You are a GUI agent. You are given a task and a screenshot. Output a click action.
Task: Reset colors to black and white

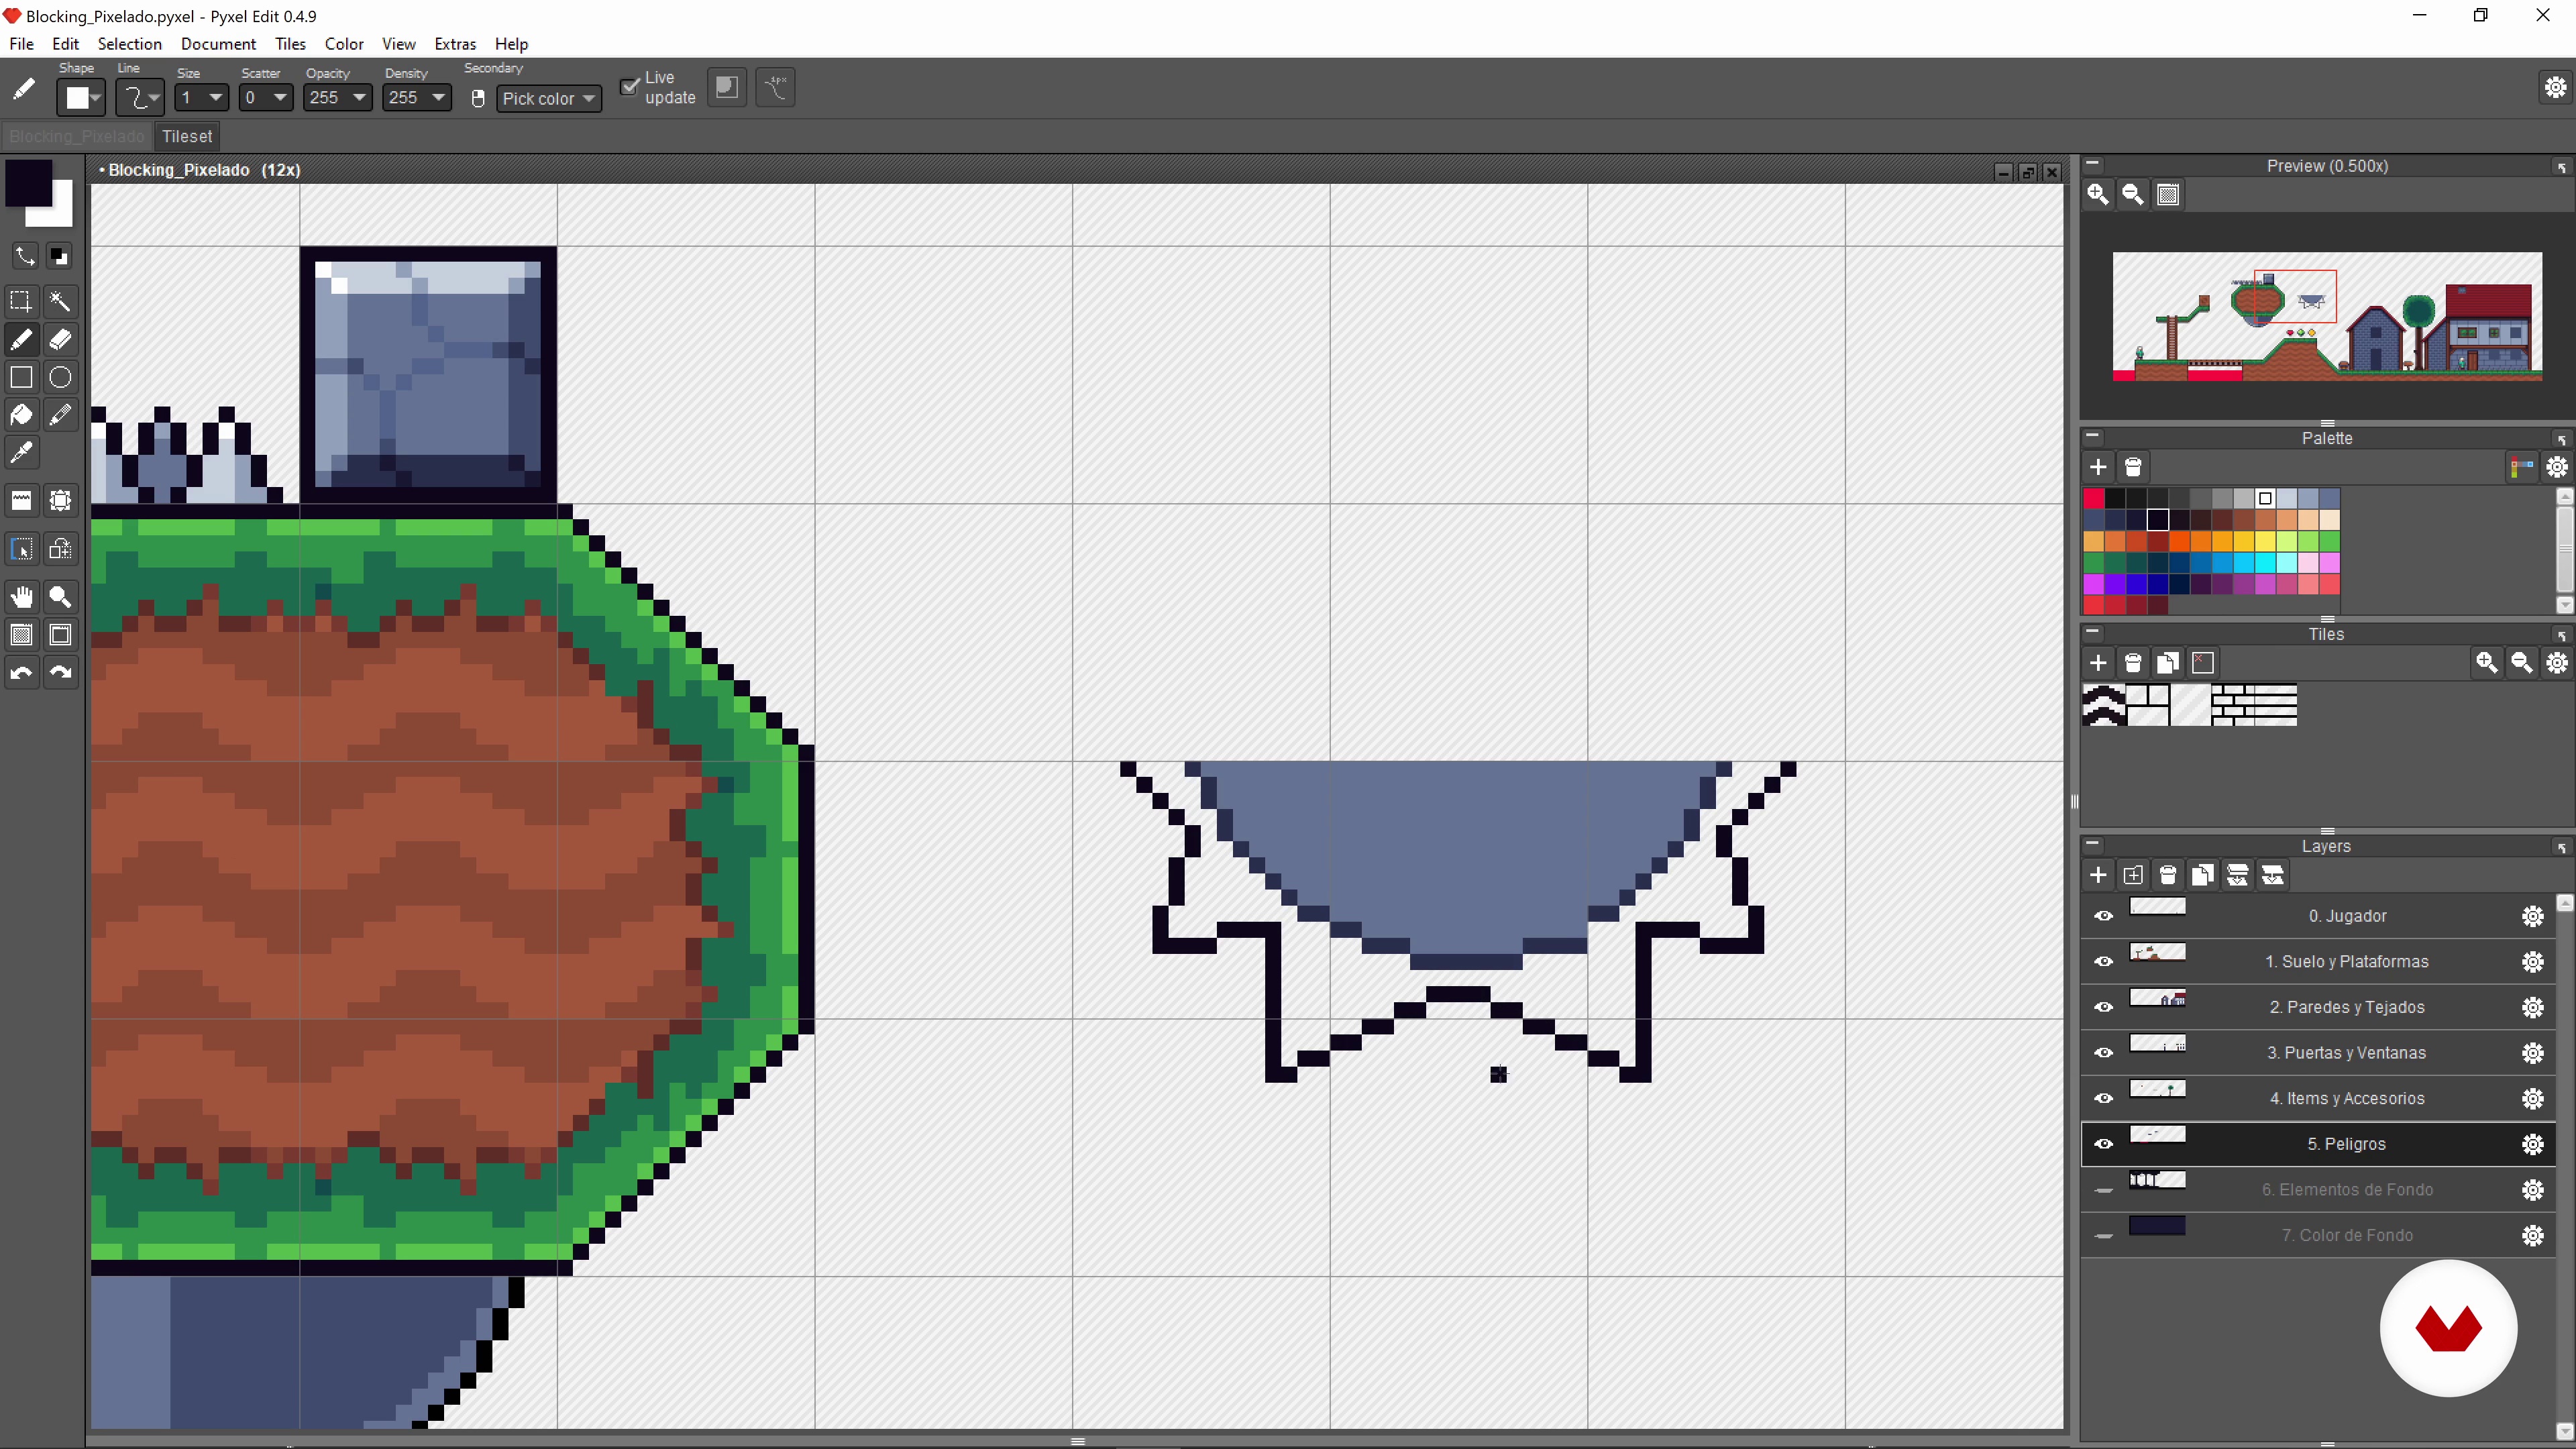pos(60,256)
